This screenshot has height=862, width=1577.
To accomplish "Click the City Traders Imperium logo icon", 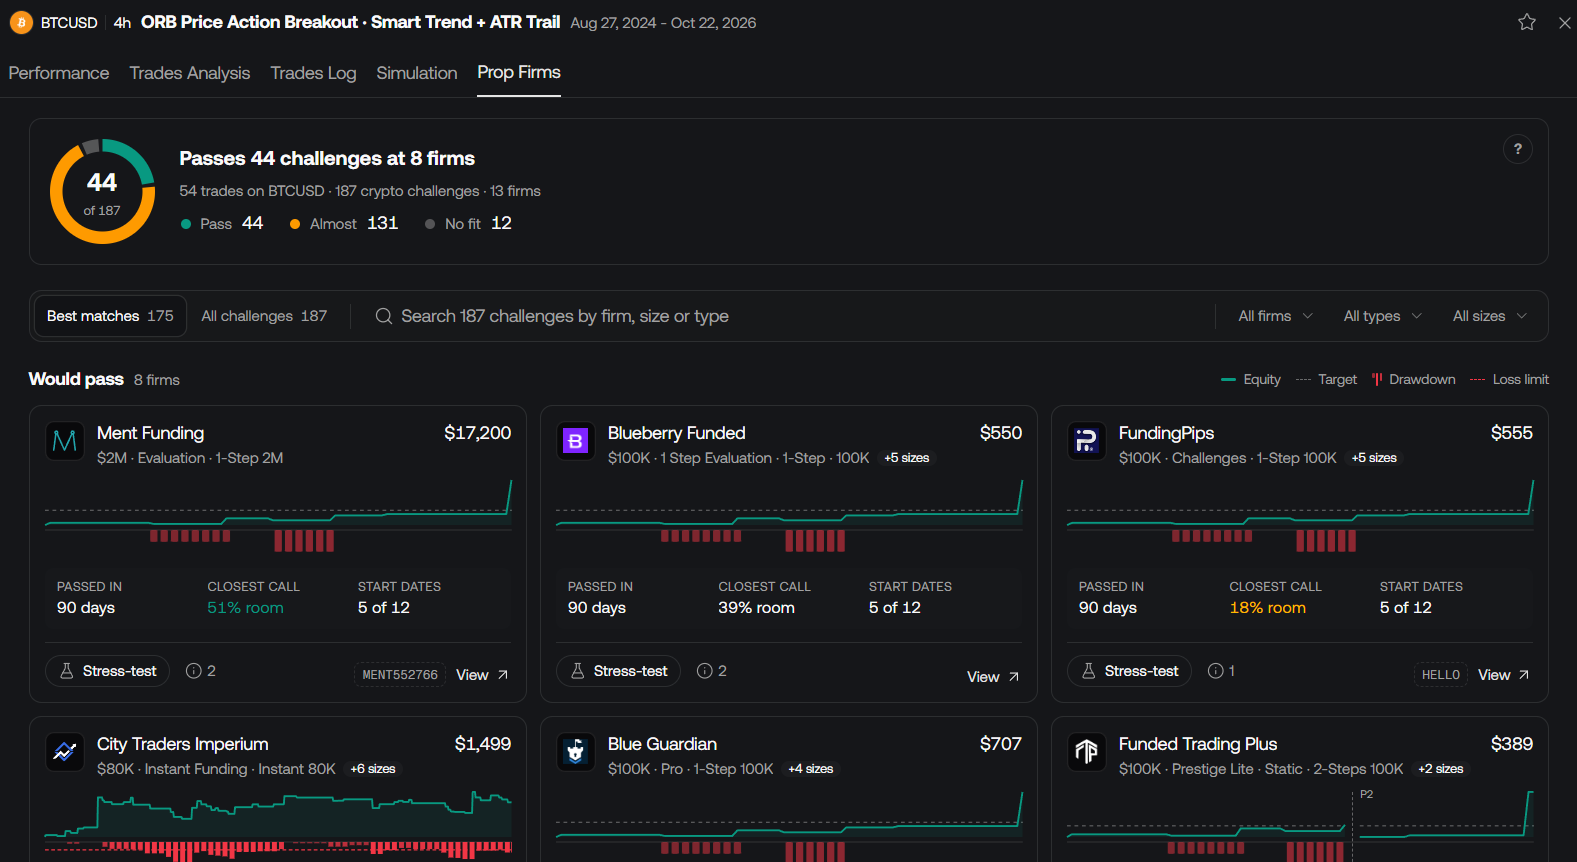I will click(65, 752).
